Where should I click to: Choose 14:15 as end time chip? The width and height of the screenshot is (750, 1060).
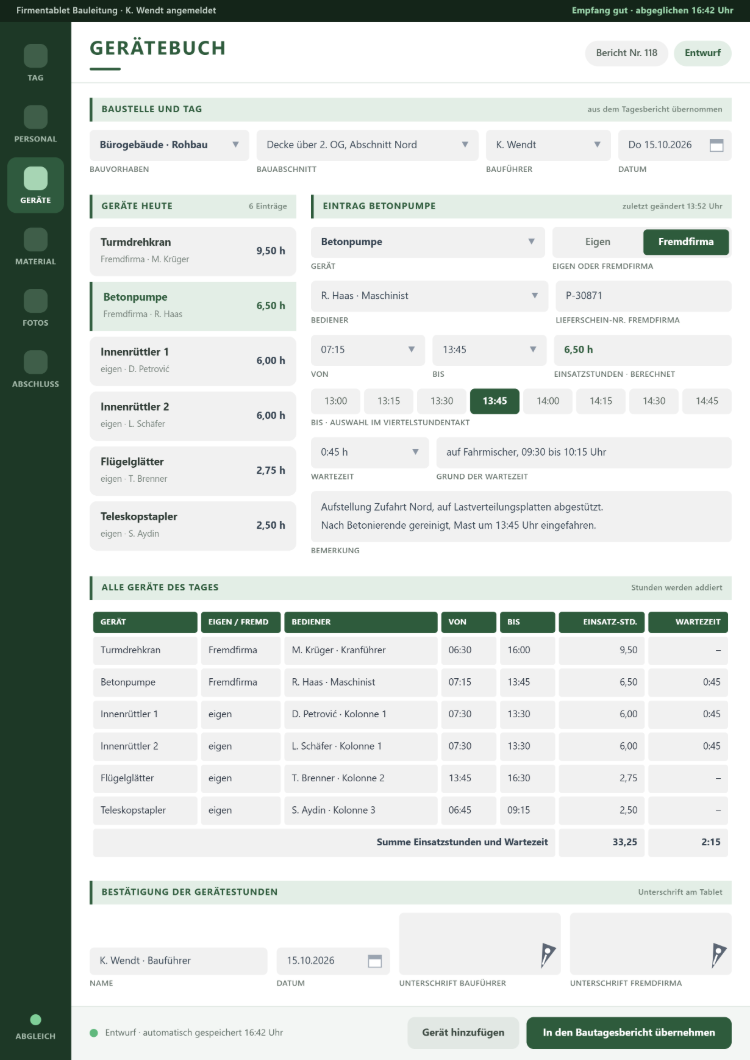click(601, 401)
